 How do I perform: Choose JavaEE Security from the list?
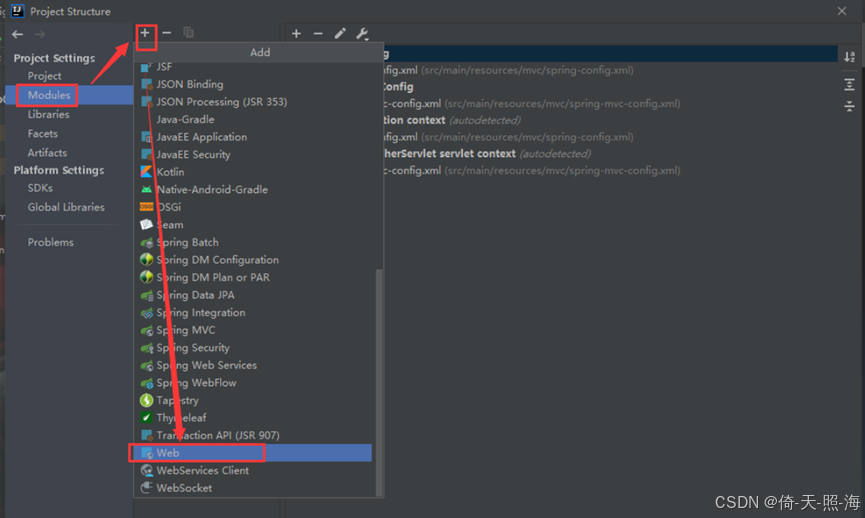click(x=254, y=154)
